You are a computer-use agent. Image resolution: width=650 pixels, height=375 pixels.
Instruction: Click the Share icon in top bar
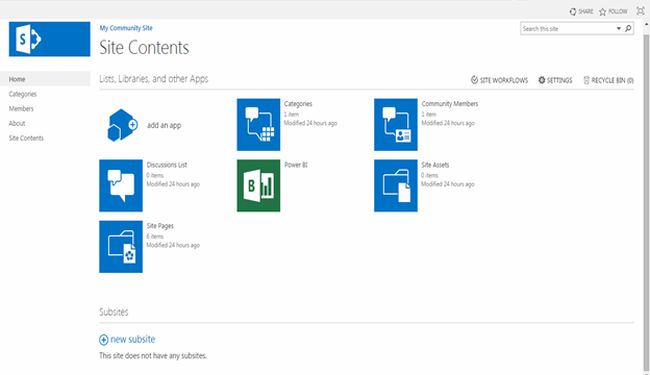pos(573,12)
